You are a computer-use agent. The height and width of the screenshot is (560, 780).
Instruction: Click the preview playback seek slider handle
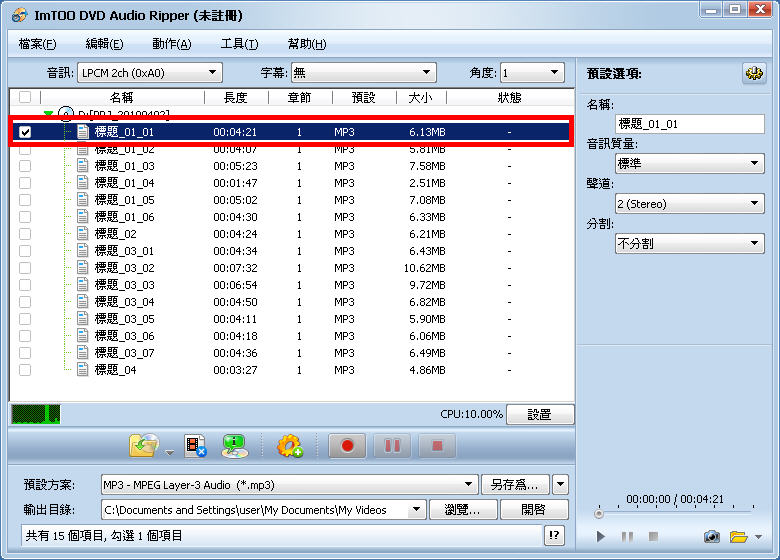point(598,514)
